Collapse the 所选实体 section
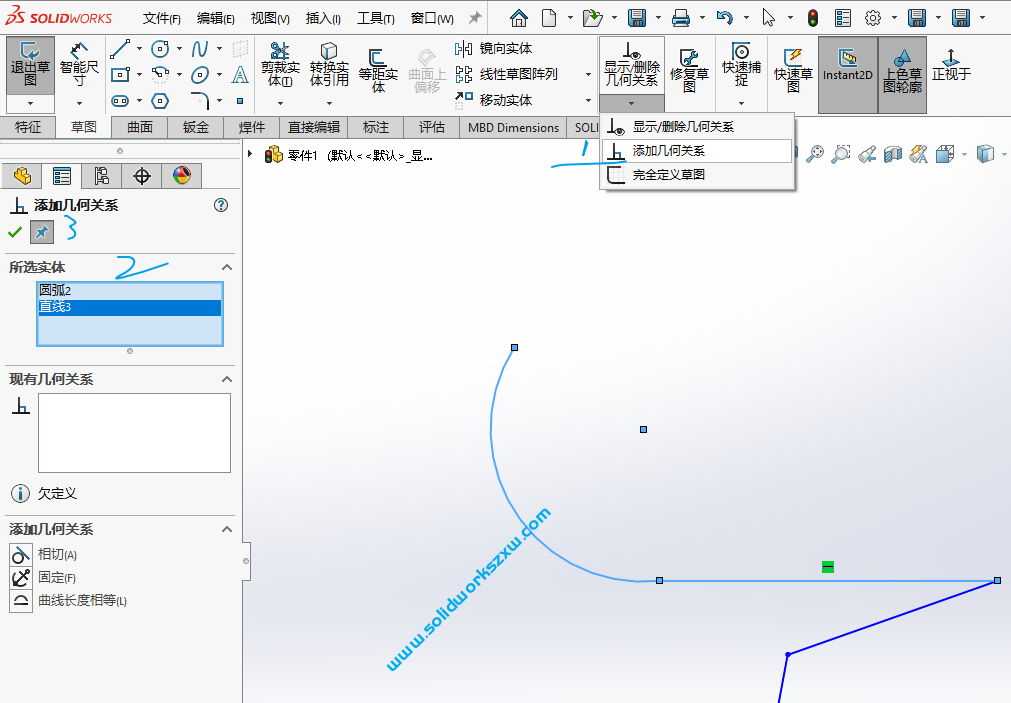This screenshot has height=703, width=1011. [x=227, y=267]
